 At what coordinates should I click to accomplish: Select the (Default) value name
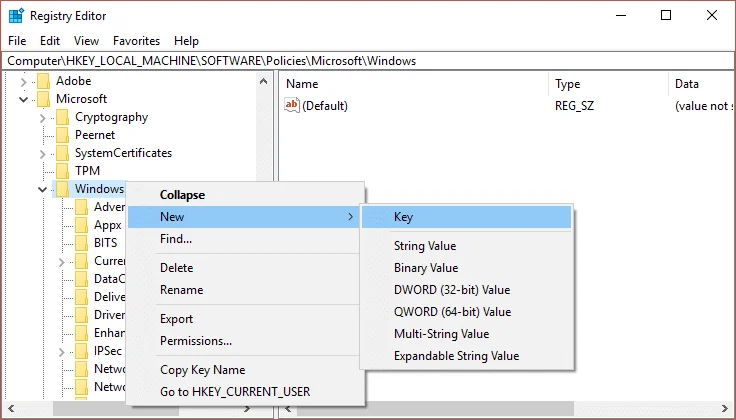click(x=325, y=106)
